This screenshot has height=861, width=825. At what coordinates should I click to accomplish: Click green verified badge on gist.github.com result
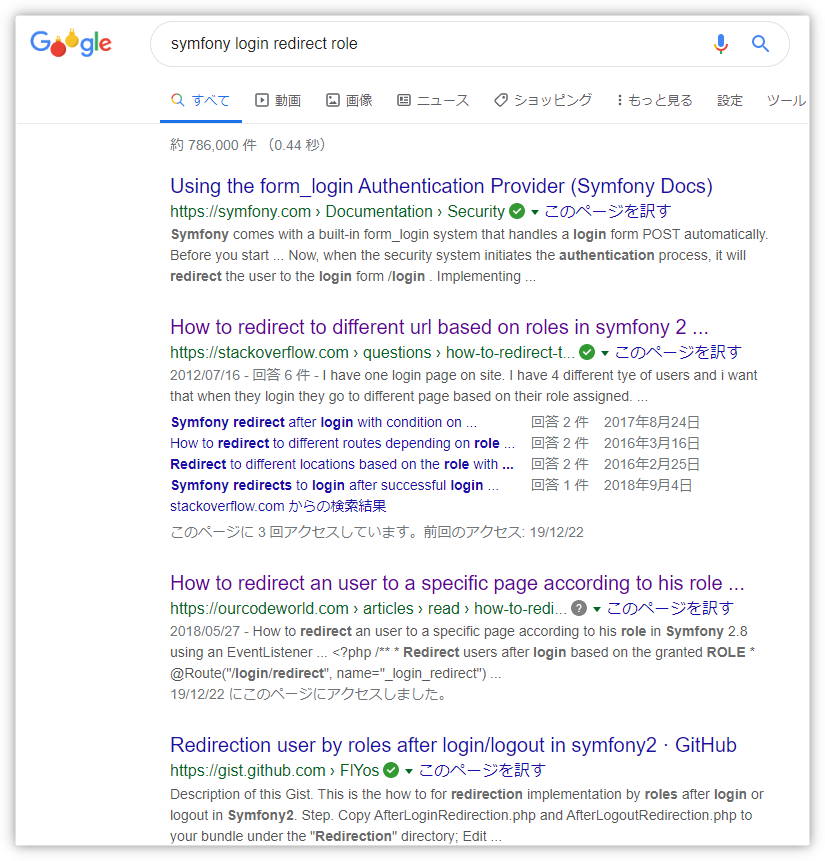pos(391,770)
